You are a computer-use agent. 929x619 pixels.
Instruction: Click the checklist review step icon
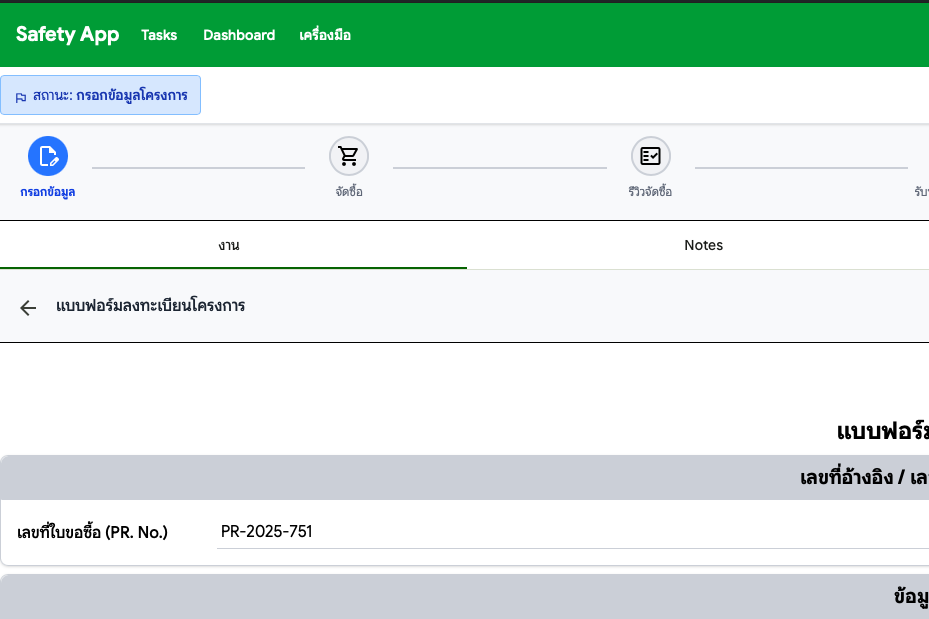[x=650, y=156]
